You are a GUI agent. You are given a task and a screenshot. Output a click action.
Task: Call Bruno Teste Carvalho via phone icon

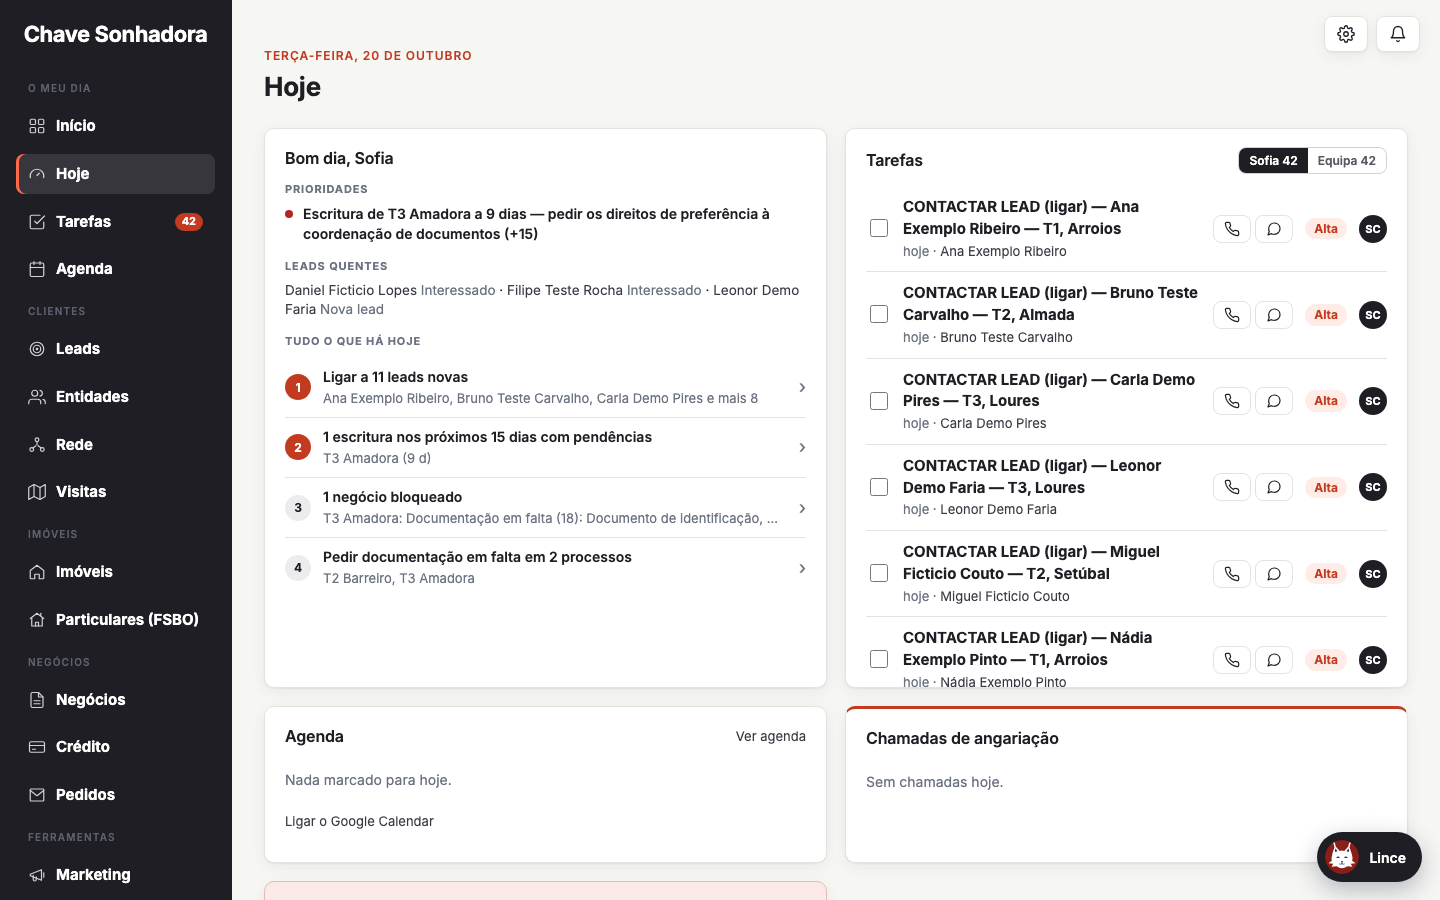click(1232, 315)
